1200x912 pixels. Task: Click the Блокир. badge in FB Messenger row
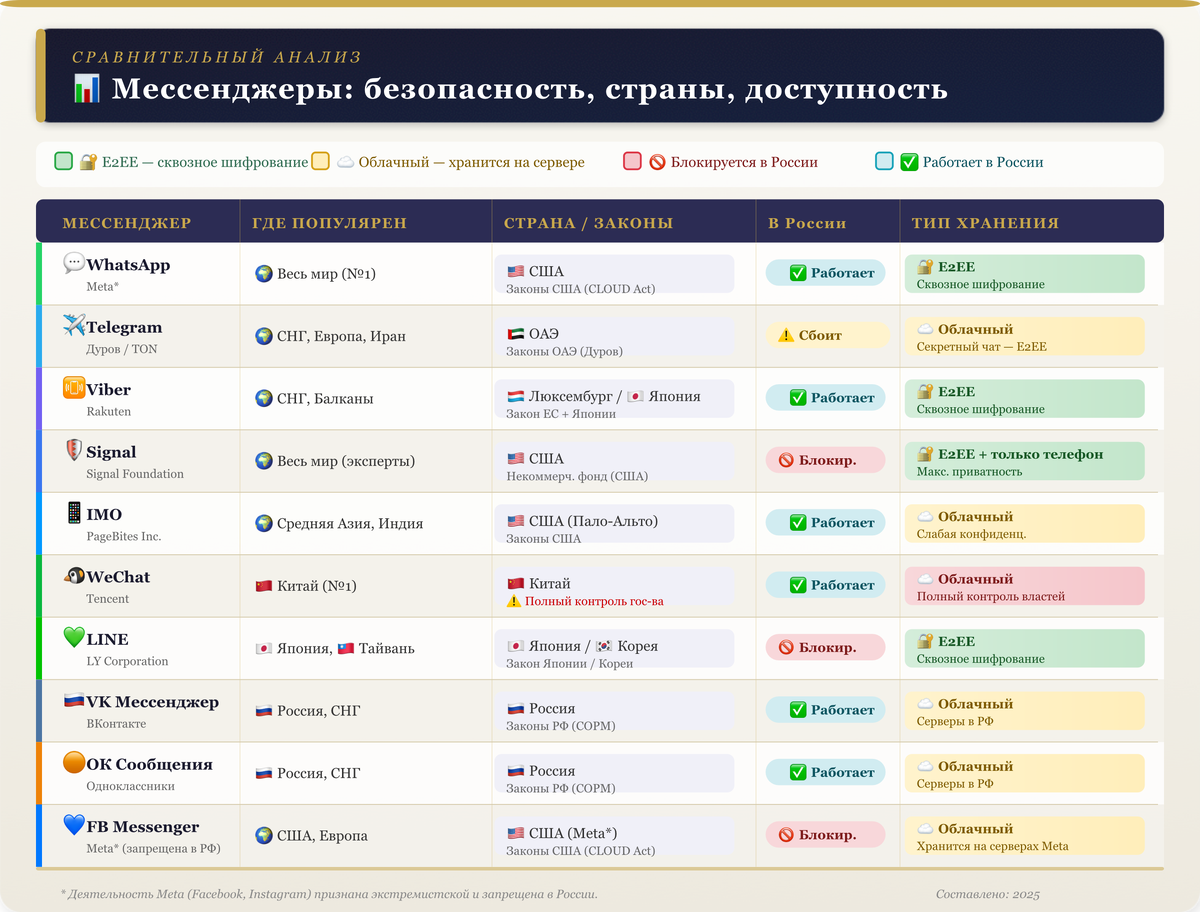coord(826,835)
